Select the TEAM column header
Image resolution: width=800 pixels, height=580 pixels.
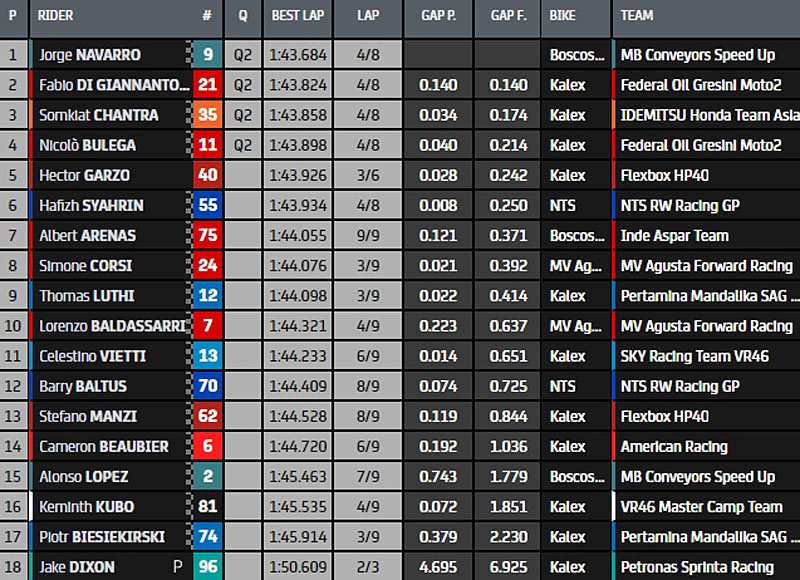[x=637, y=16]
